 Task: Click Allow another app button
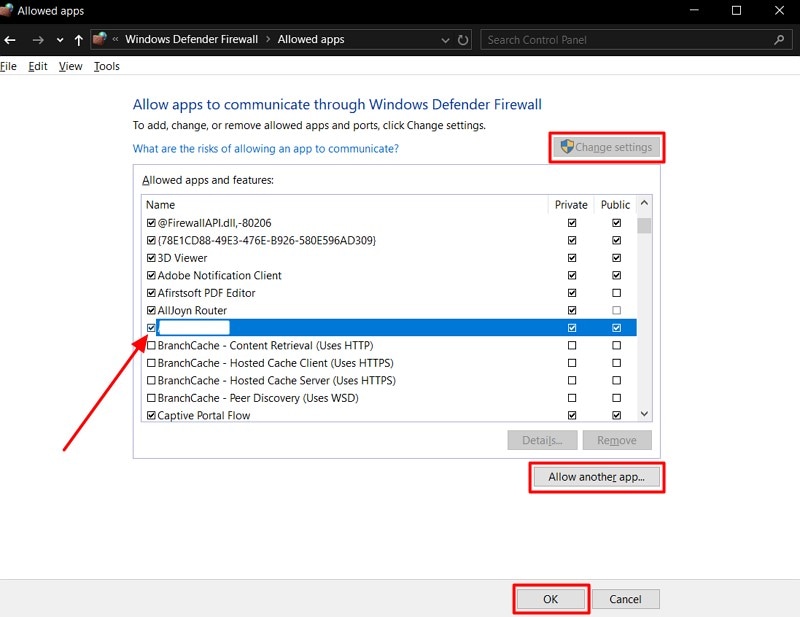tap(596, 477)
